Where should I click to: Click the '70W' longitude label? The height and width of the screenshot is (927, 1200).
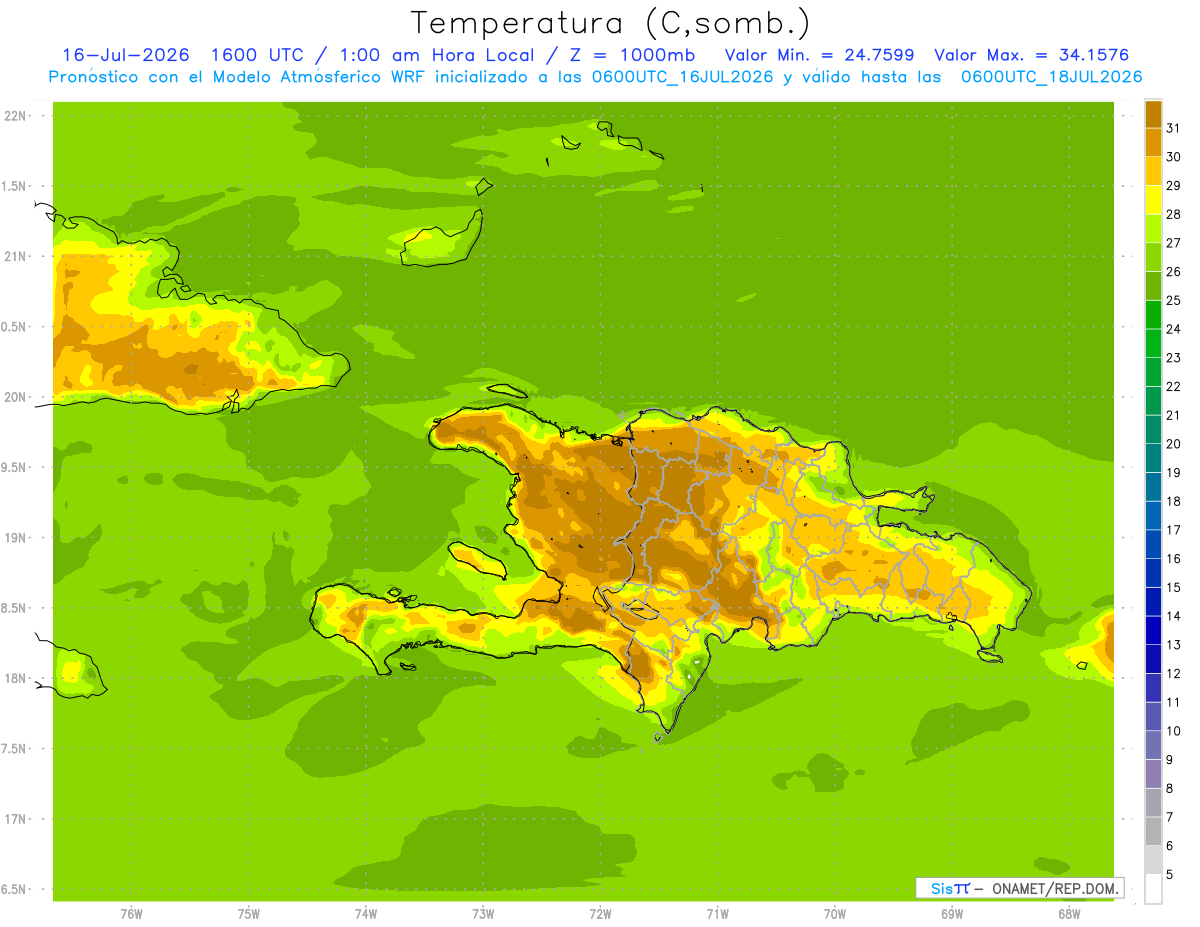tap(835, 913)
